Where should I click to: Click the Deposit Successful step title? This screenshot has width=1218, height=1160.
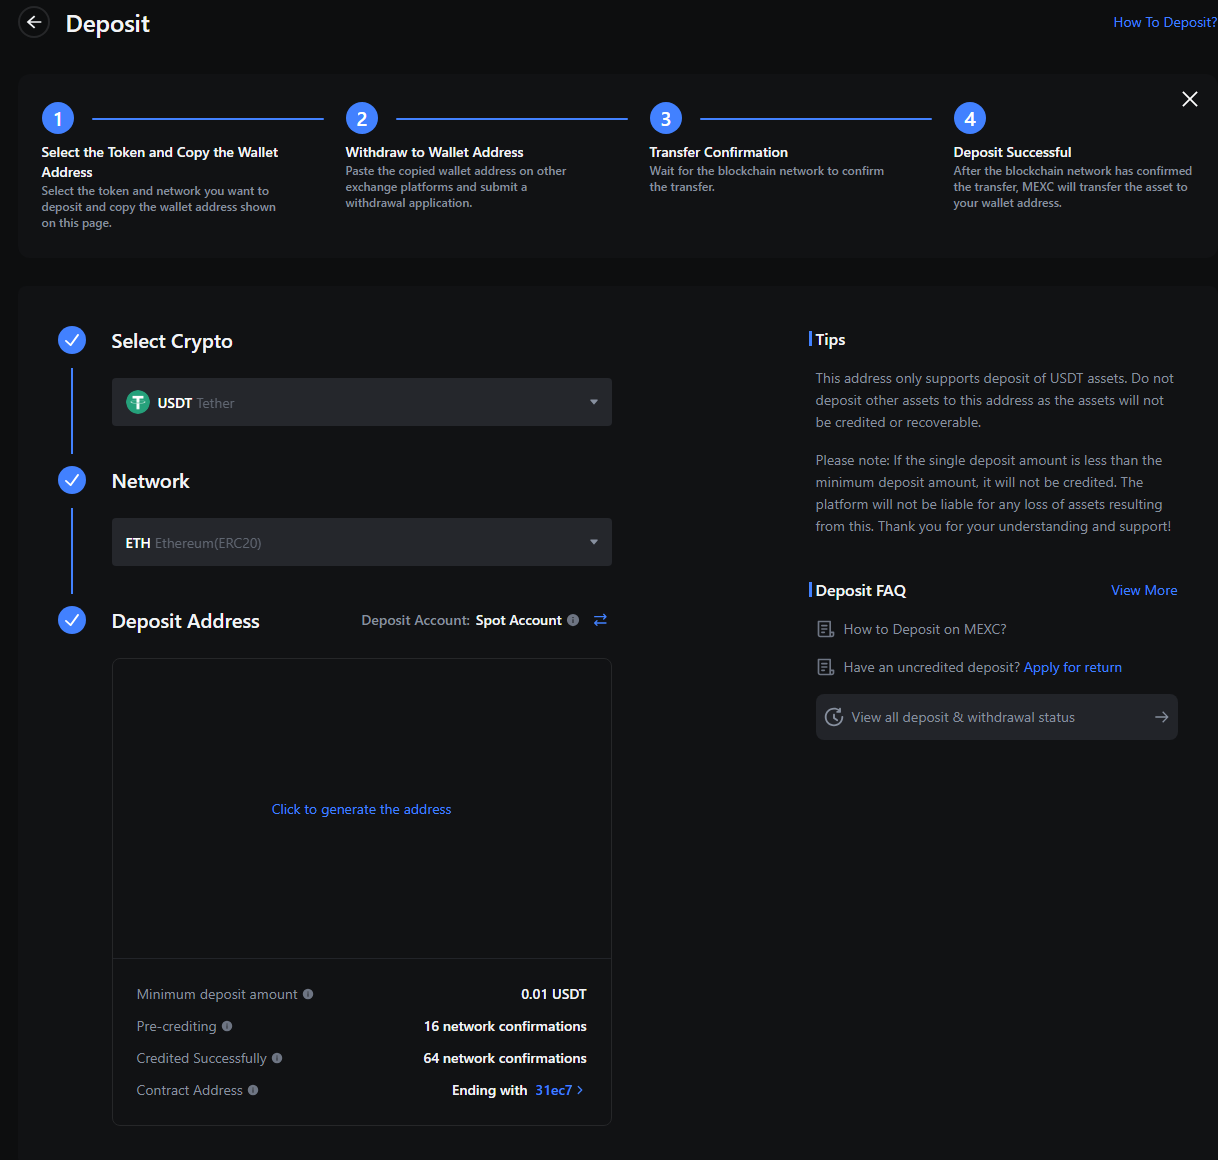1012,152
